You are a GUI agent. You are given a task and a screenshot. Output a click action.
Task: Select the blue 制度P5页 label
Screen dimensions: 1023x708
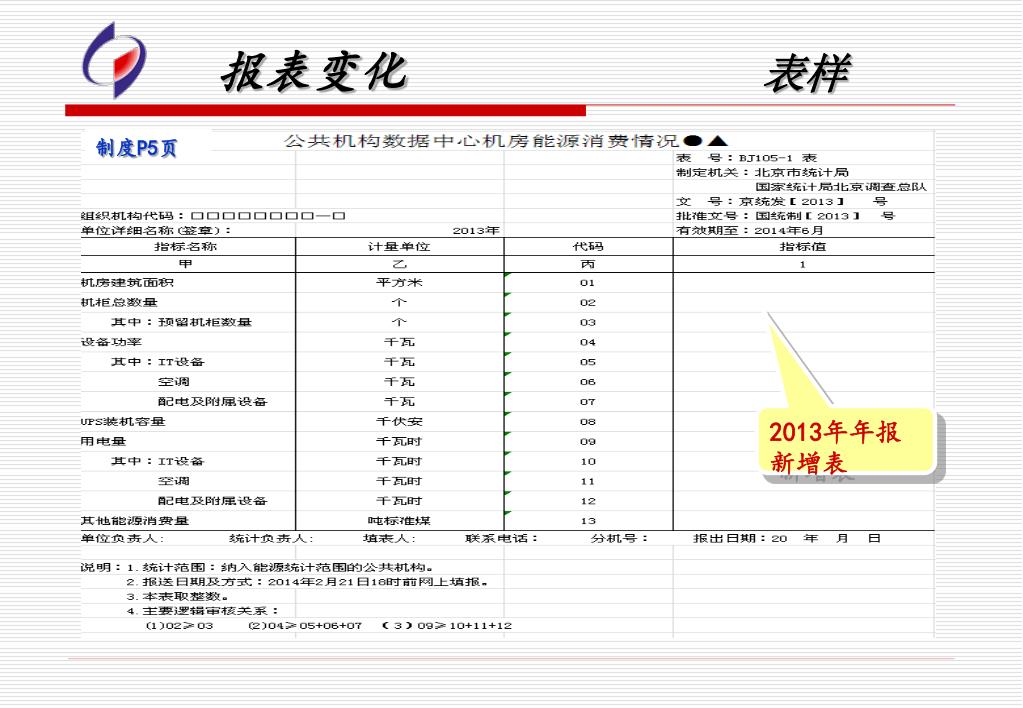(136, 148)
